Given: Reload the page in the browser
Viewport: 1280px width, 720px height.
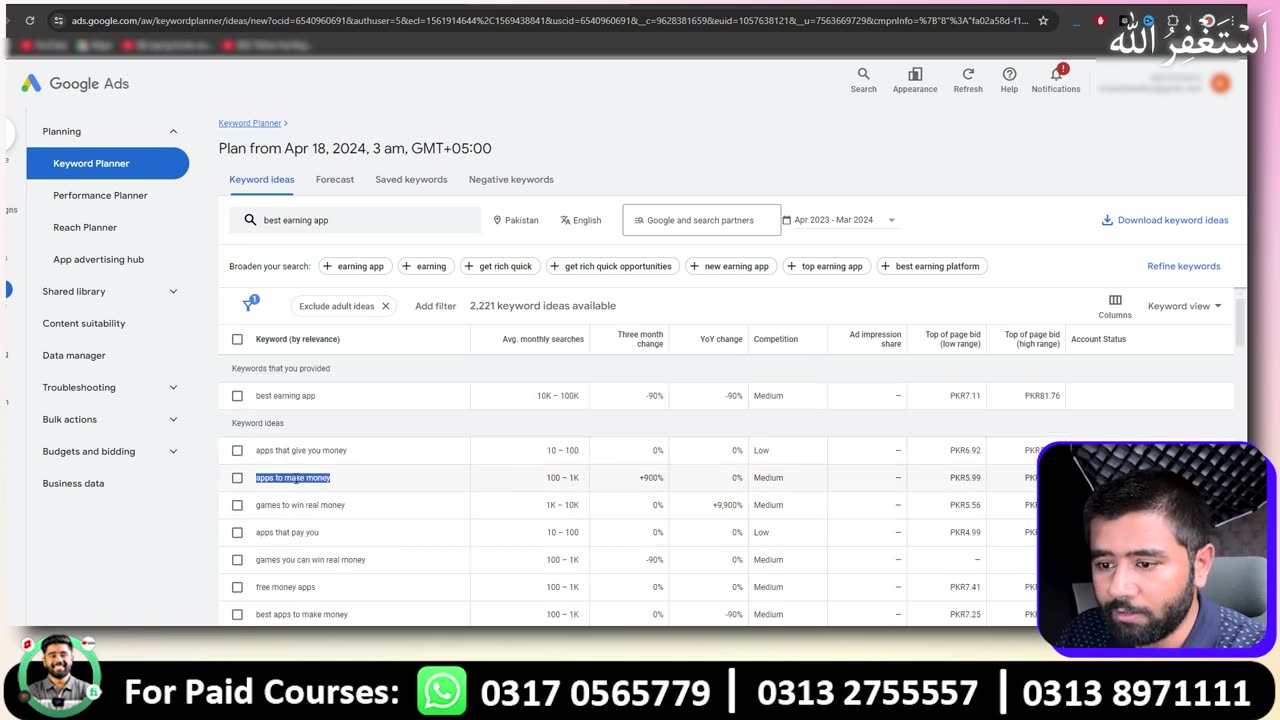Looking at the screenshot, I should click(30, 20).
